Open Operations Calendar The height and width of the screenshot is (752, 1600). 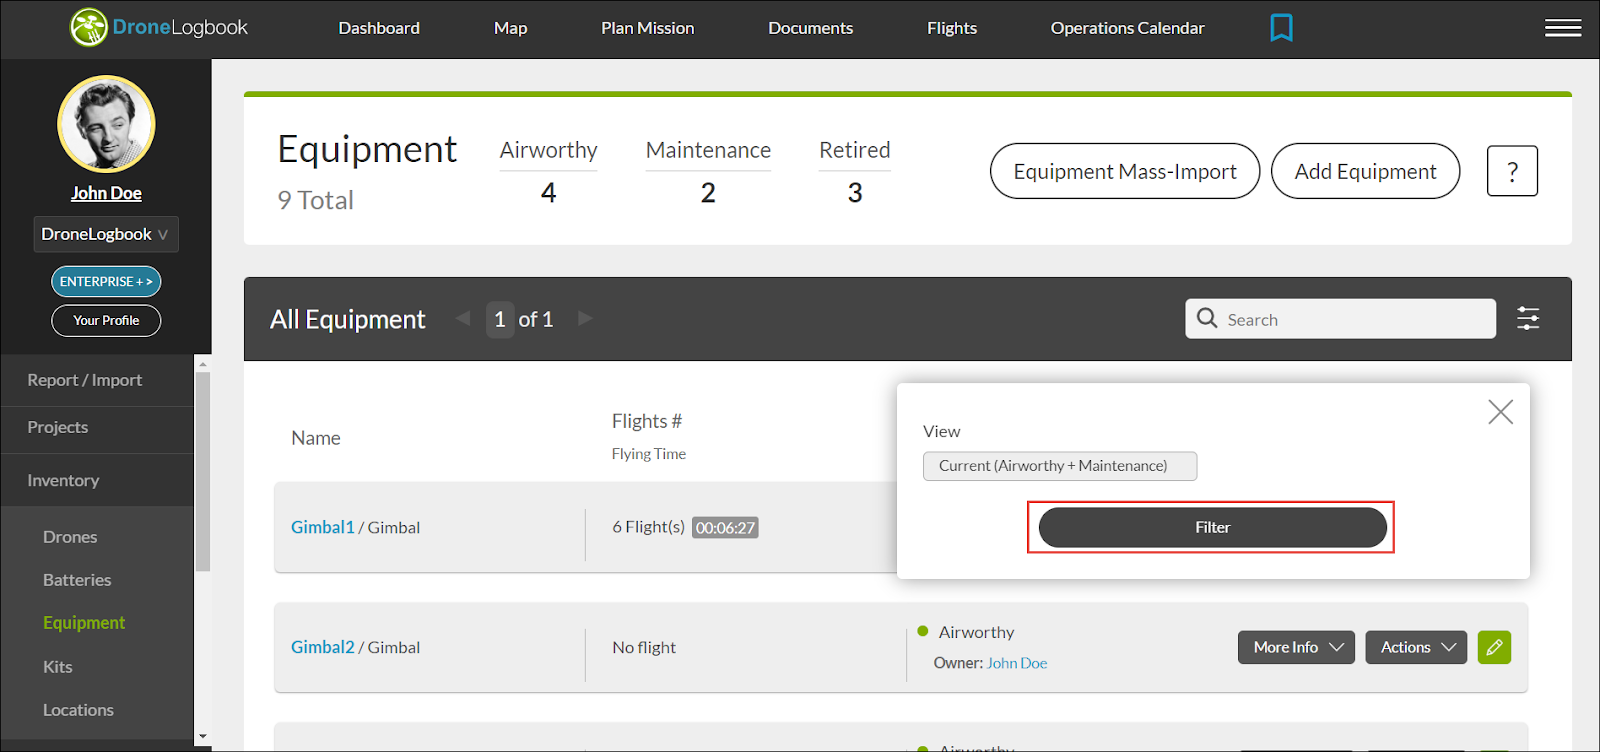click(1127, 28)
